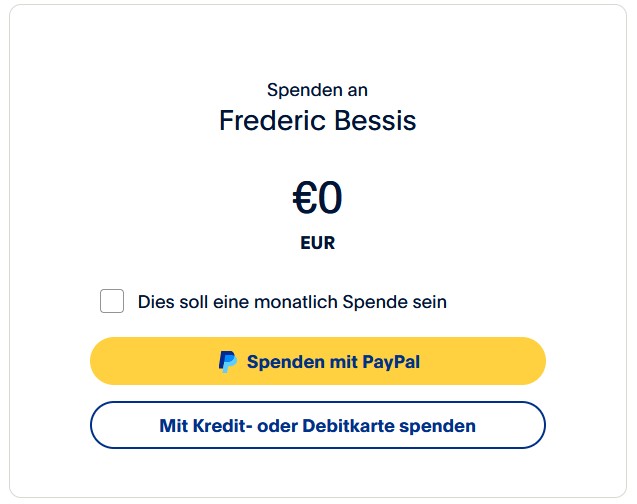Screen dimensions: 637x504
Task: Choose 'Mit Kredit- oder Debitkarte spenden'
Action: coord(318,426)
